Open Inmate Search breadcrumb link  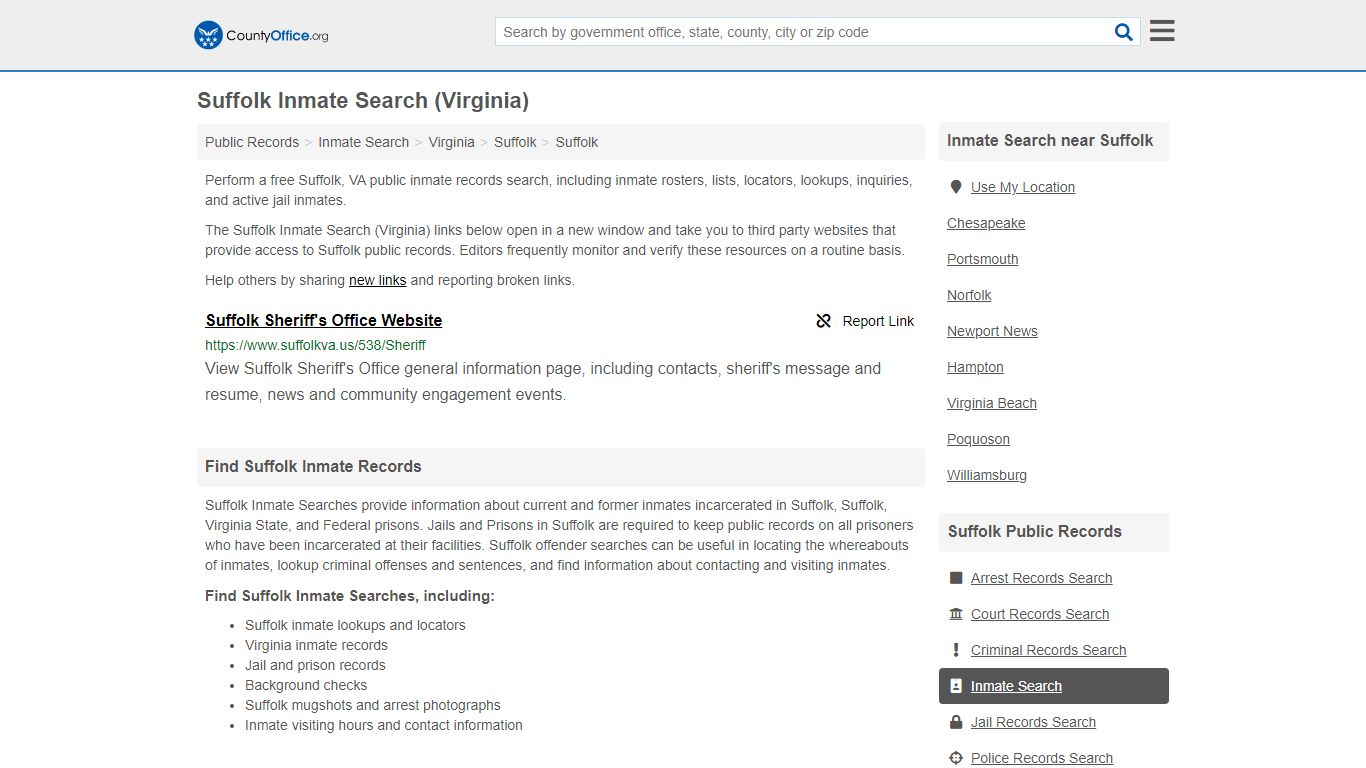(x=363, y=142)
